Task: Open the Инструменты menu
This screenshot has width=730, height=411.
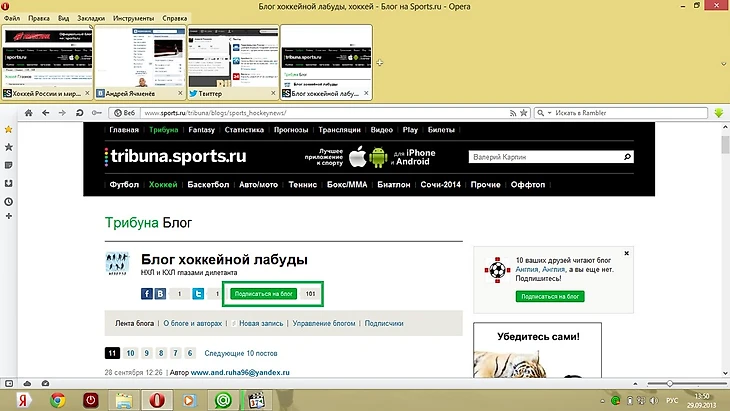Action: pos(133,18)
